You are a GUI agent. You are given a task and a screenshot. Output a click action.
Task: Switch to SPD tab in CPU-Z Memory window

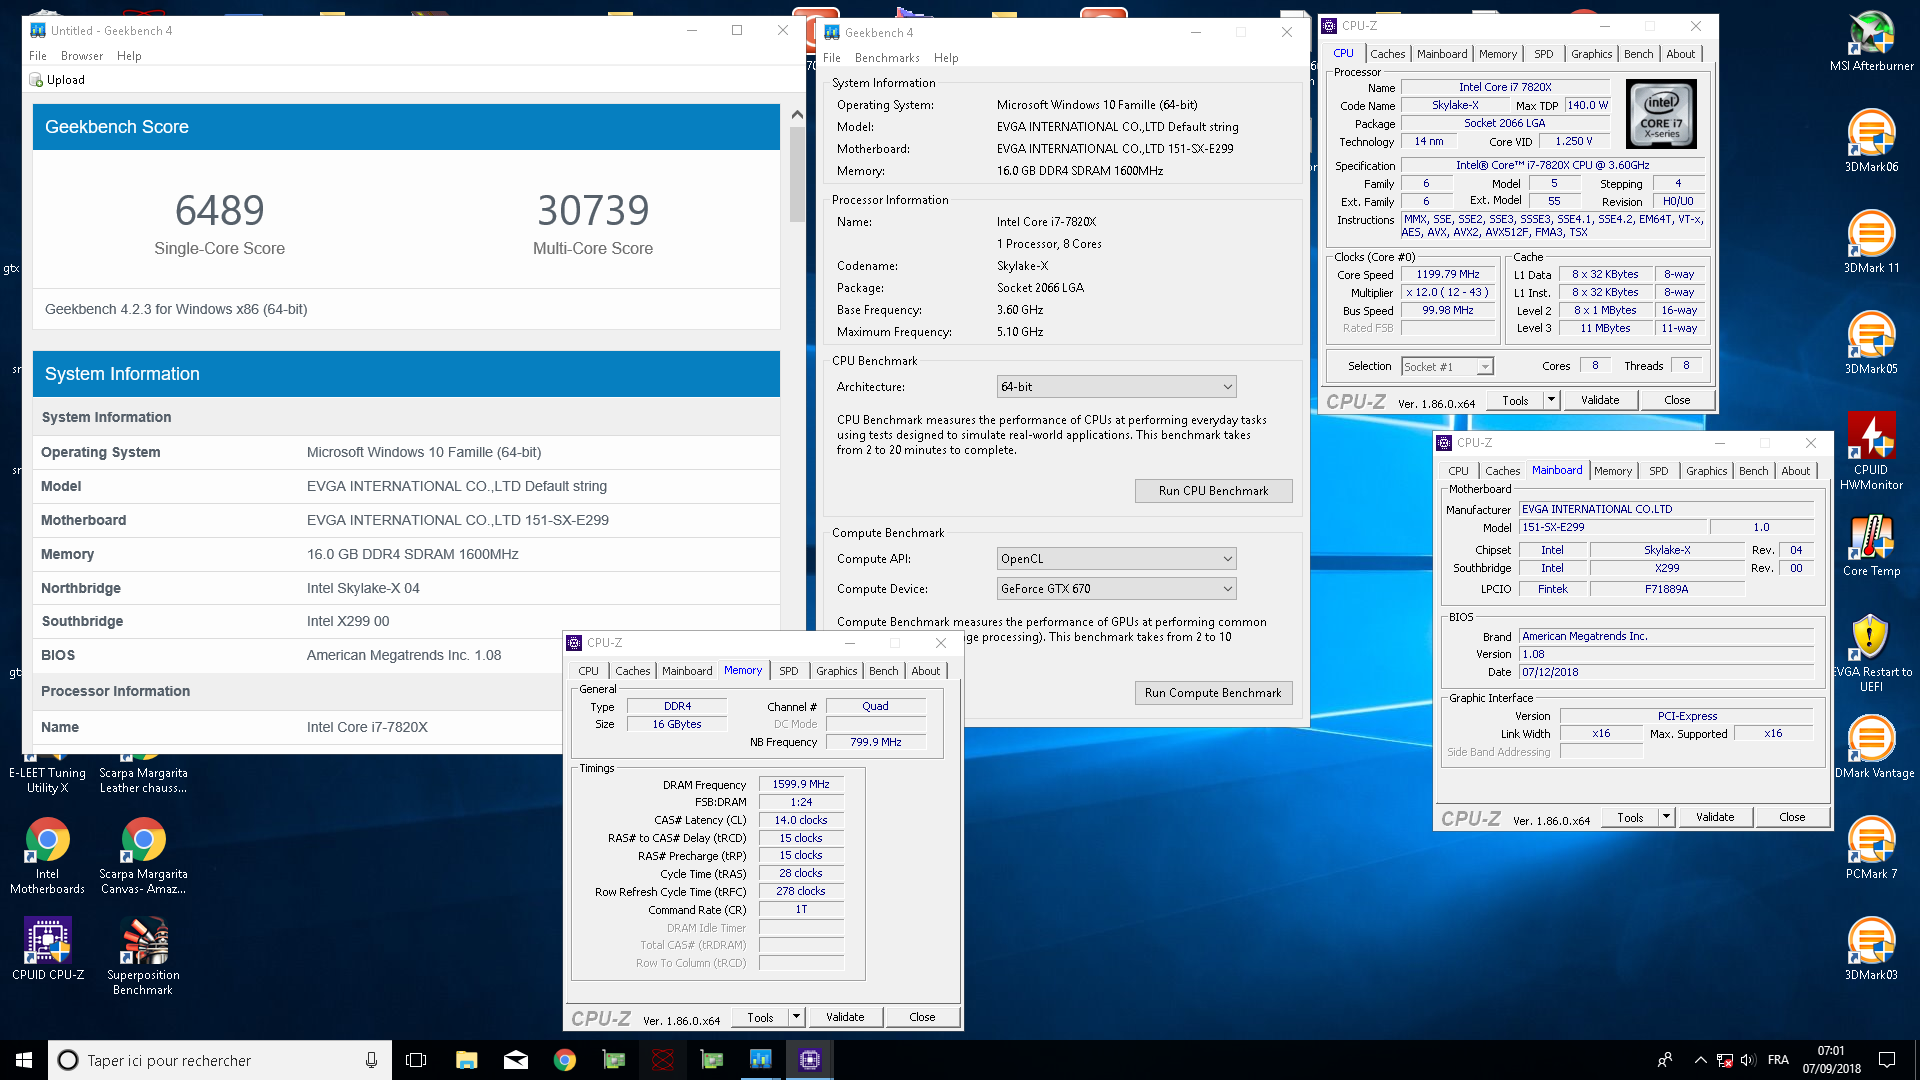pos(789,671)
